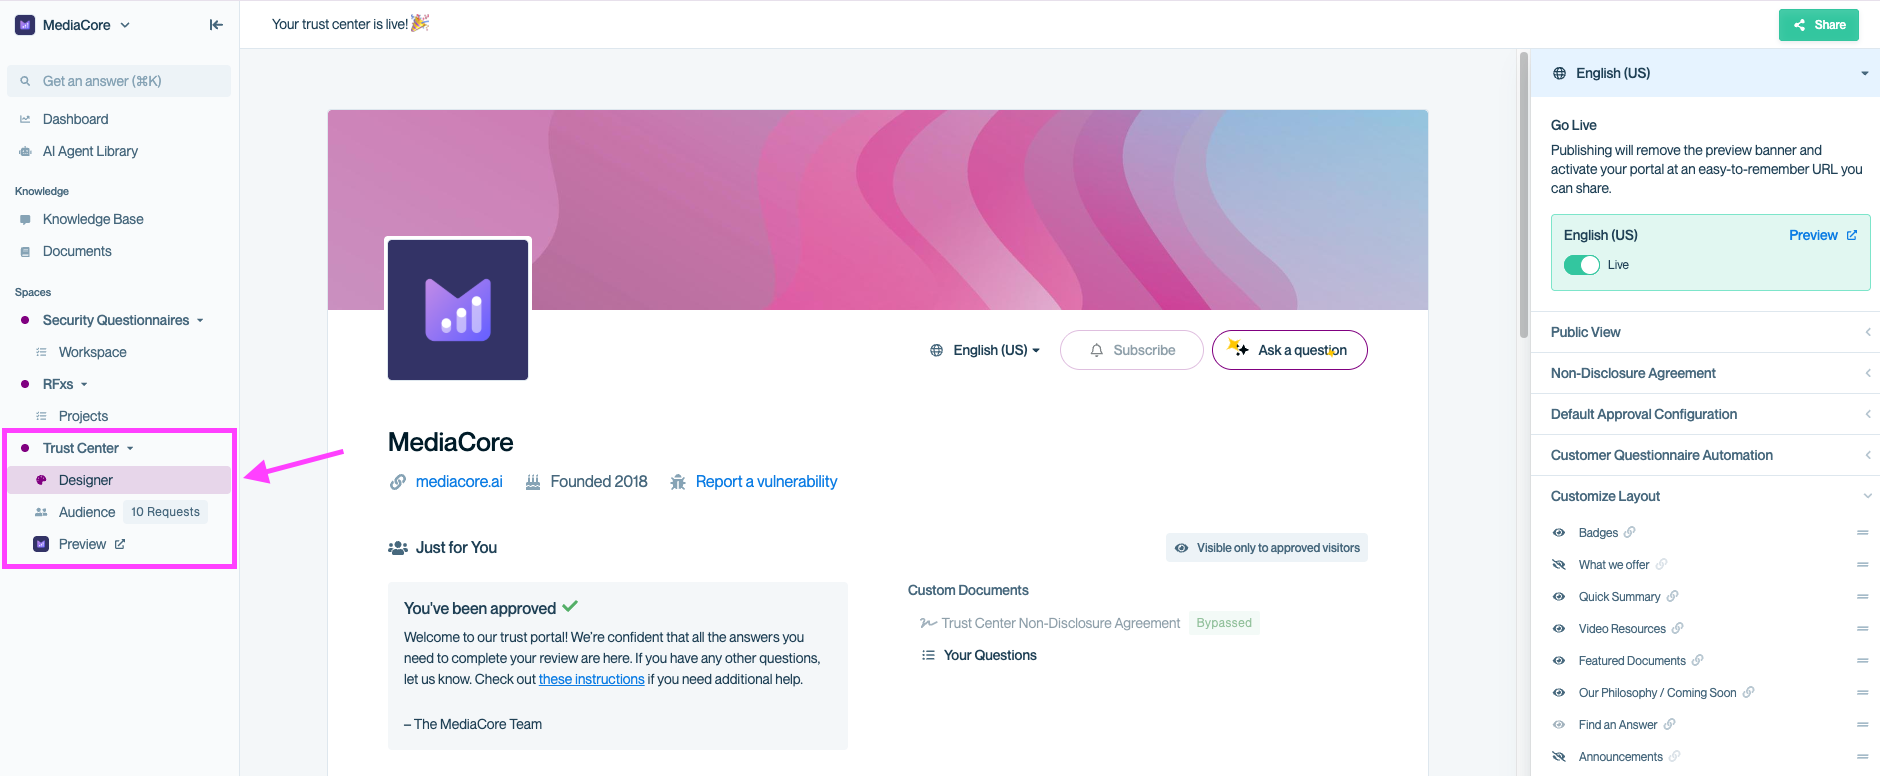Open English (US) language dropdown in right panel
The image size is (1880, 776).
click(1705, 73)
